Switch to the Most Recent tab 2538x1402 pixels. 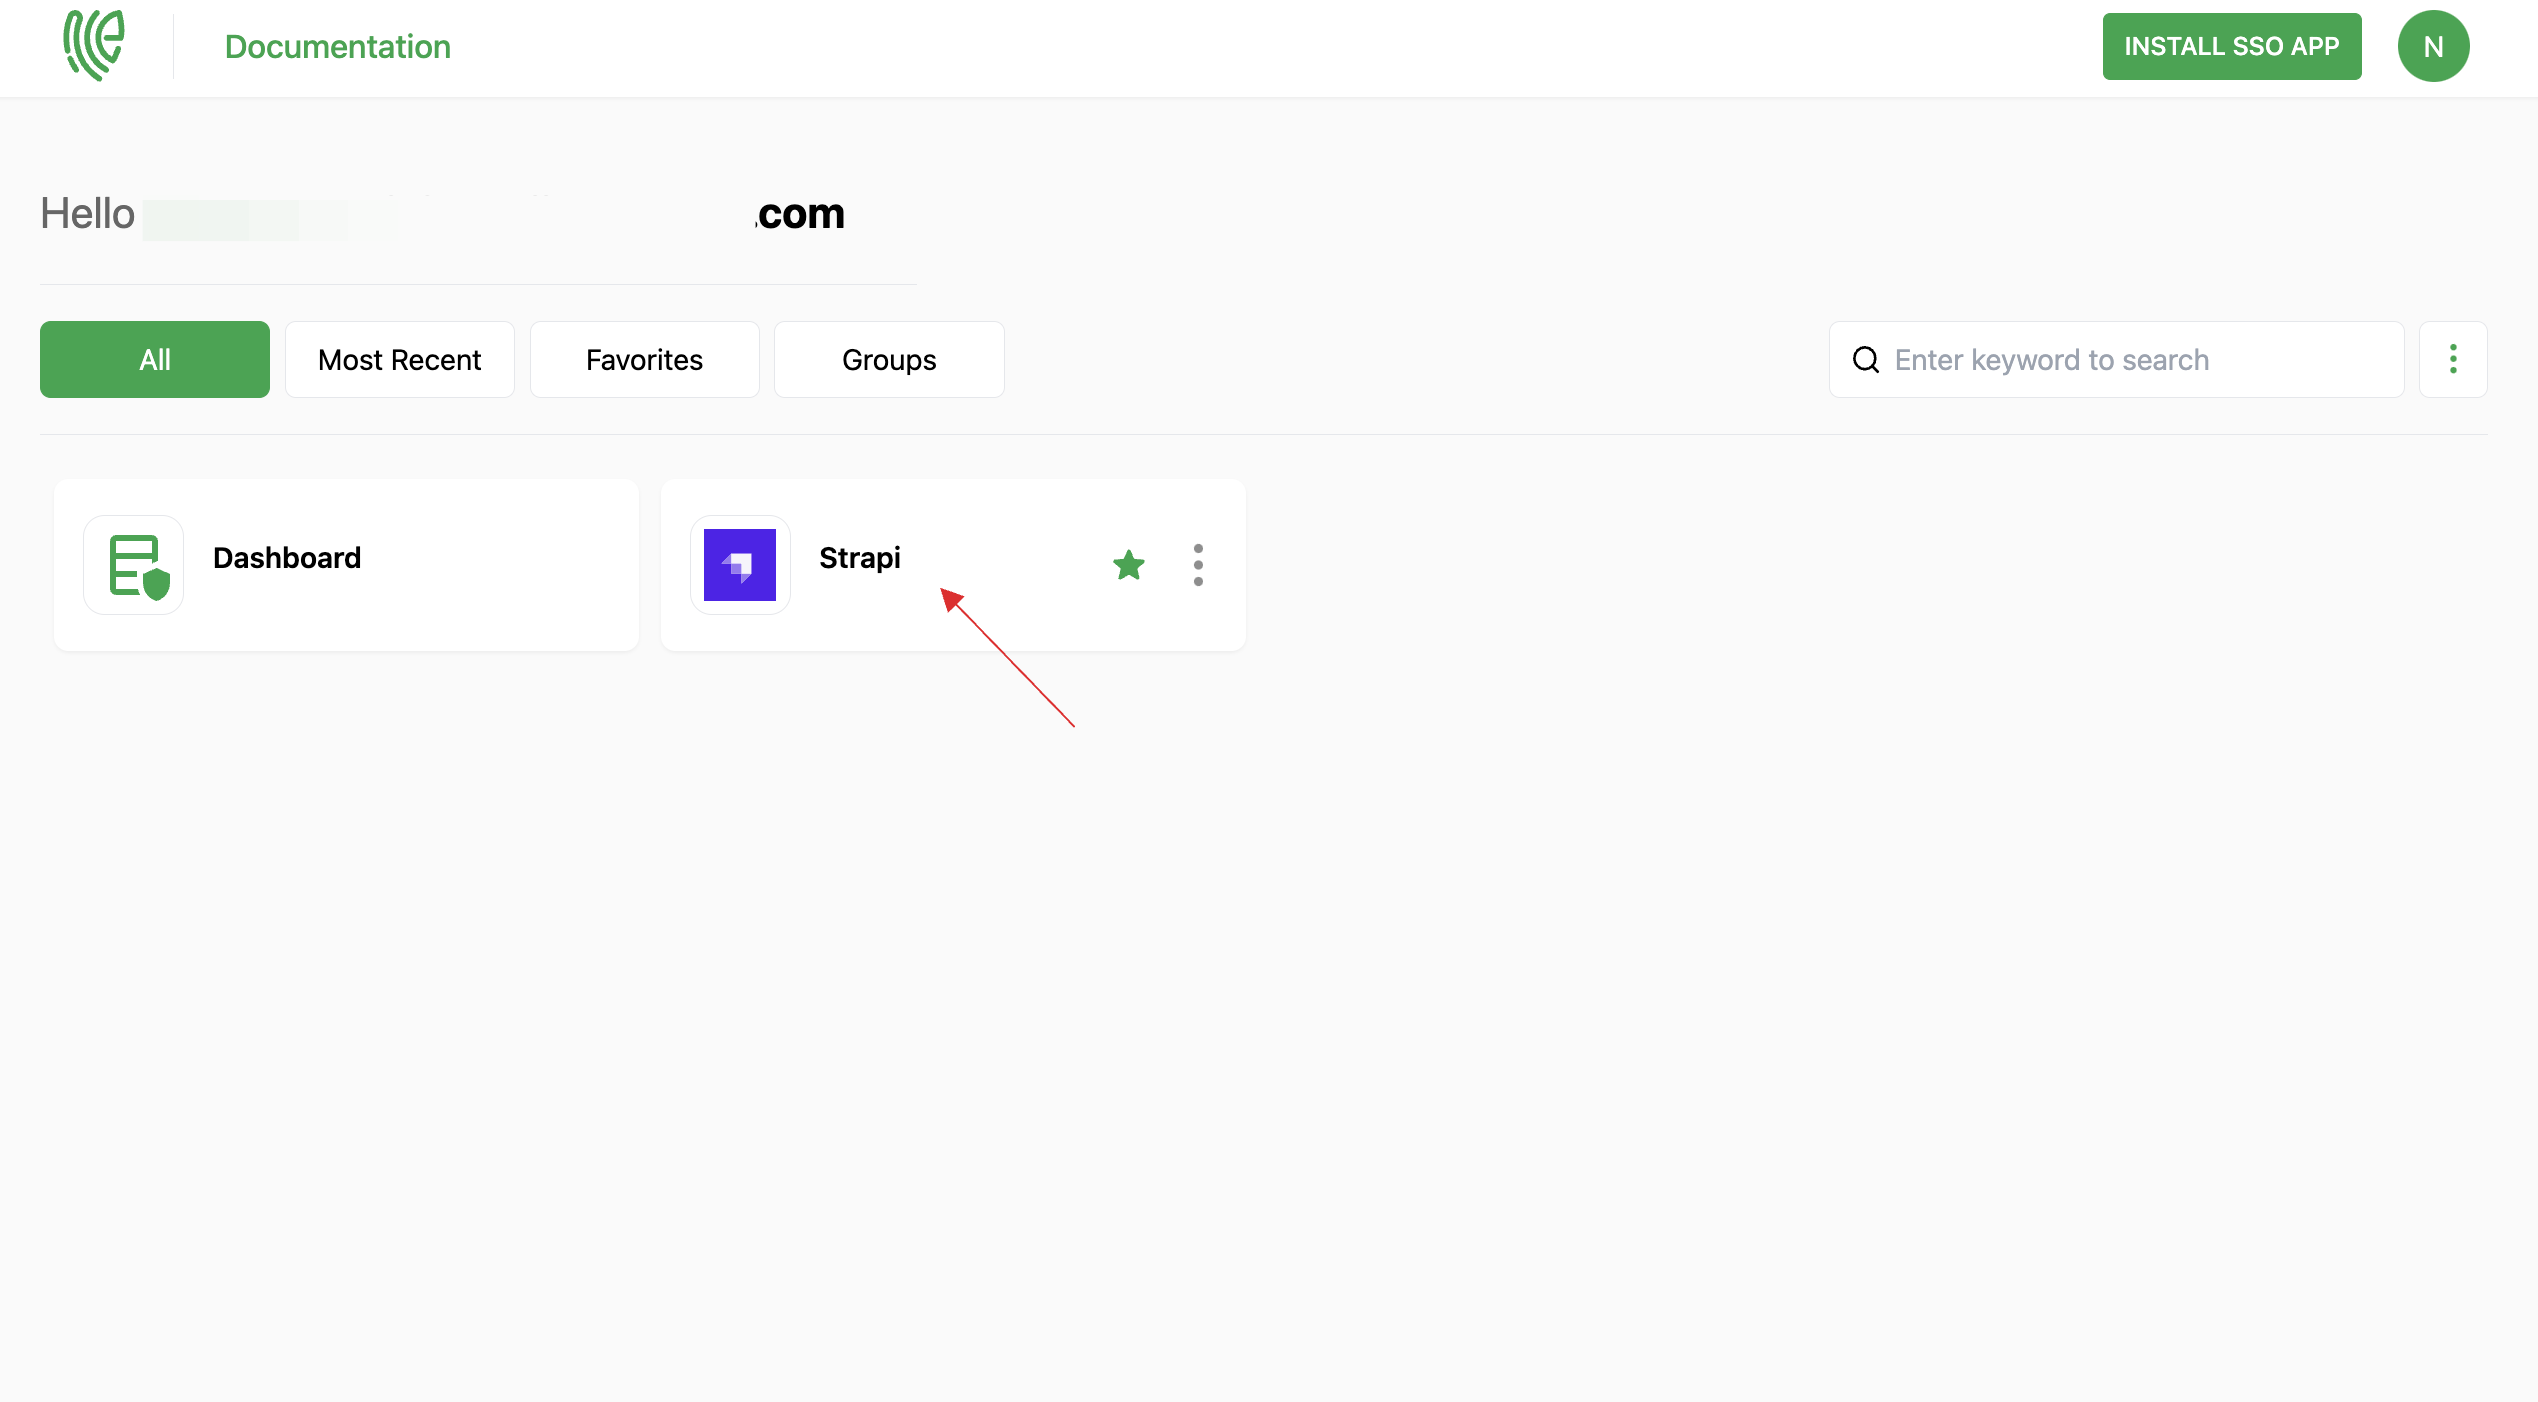(399, 359)
